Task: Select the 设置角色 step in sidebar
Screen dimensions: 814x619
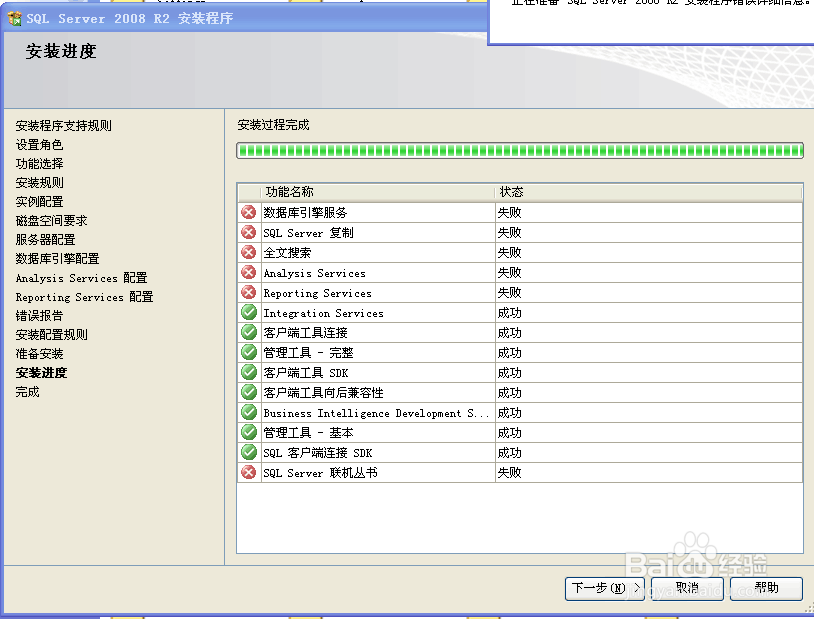Action: [39, 144]
